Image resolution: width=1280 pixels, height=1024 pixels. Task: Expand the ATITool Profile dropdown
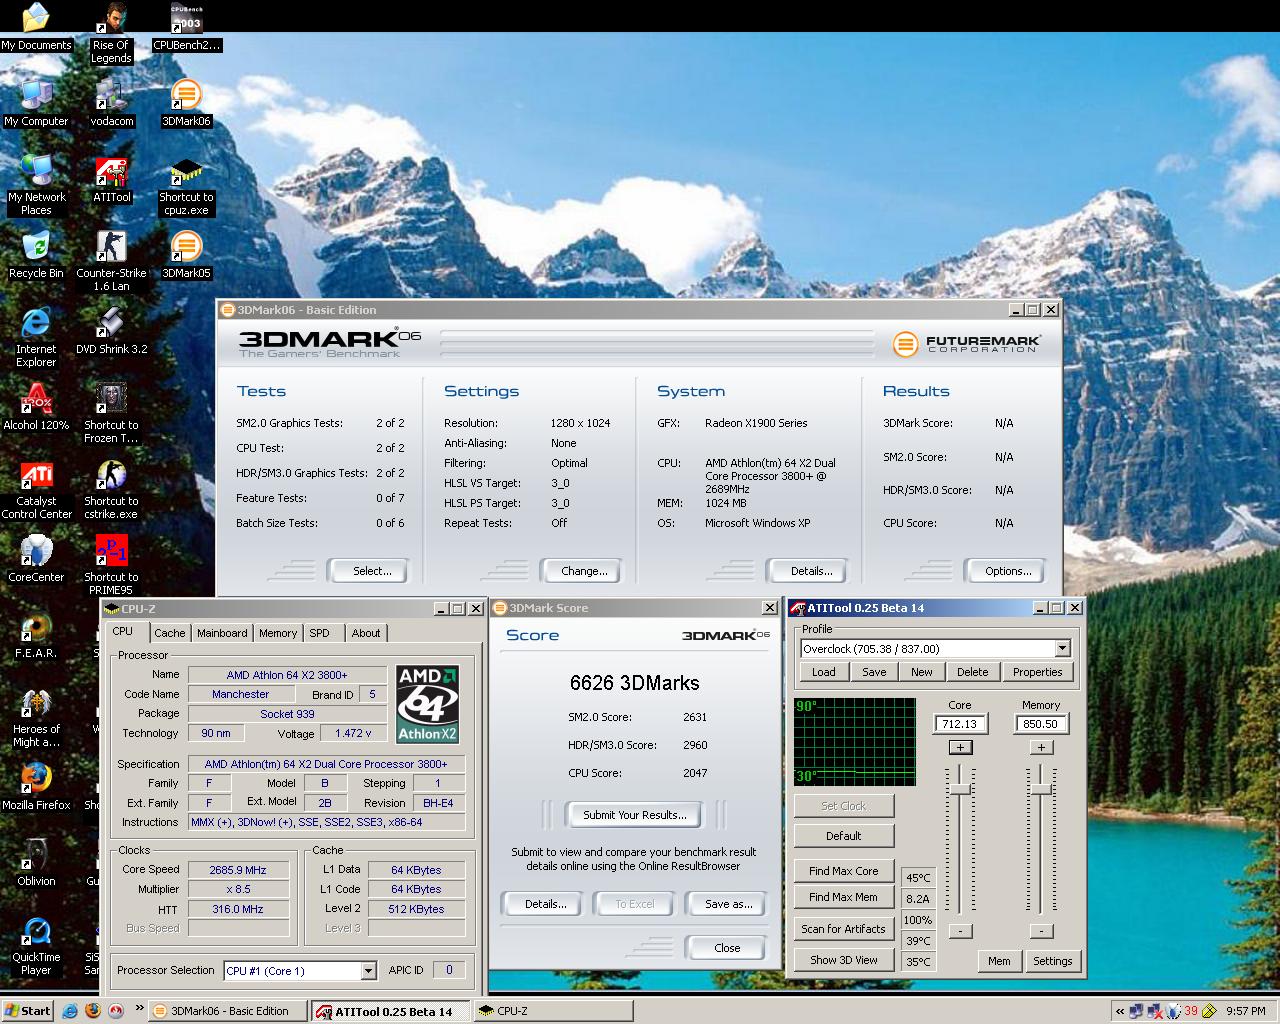1062,649
